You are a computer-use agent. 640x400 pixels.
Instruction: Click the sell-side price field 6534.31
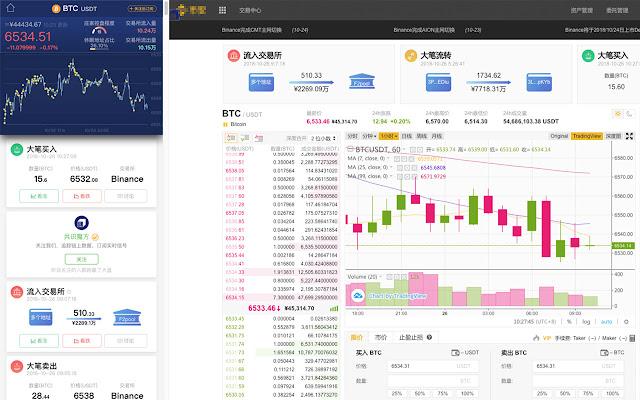[x=578, y=366]
